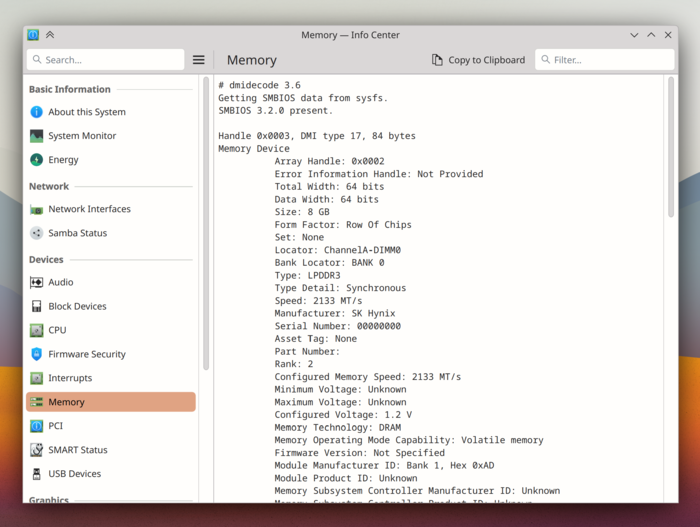Click the Samba Status icon
700x527 pixels.
click(37, 233)
